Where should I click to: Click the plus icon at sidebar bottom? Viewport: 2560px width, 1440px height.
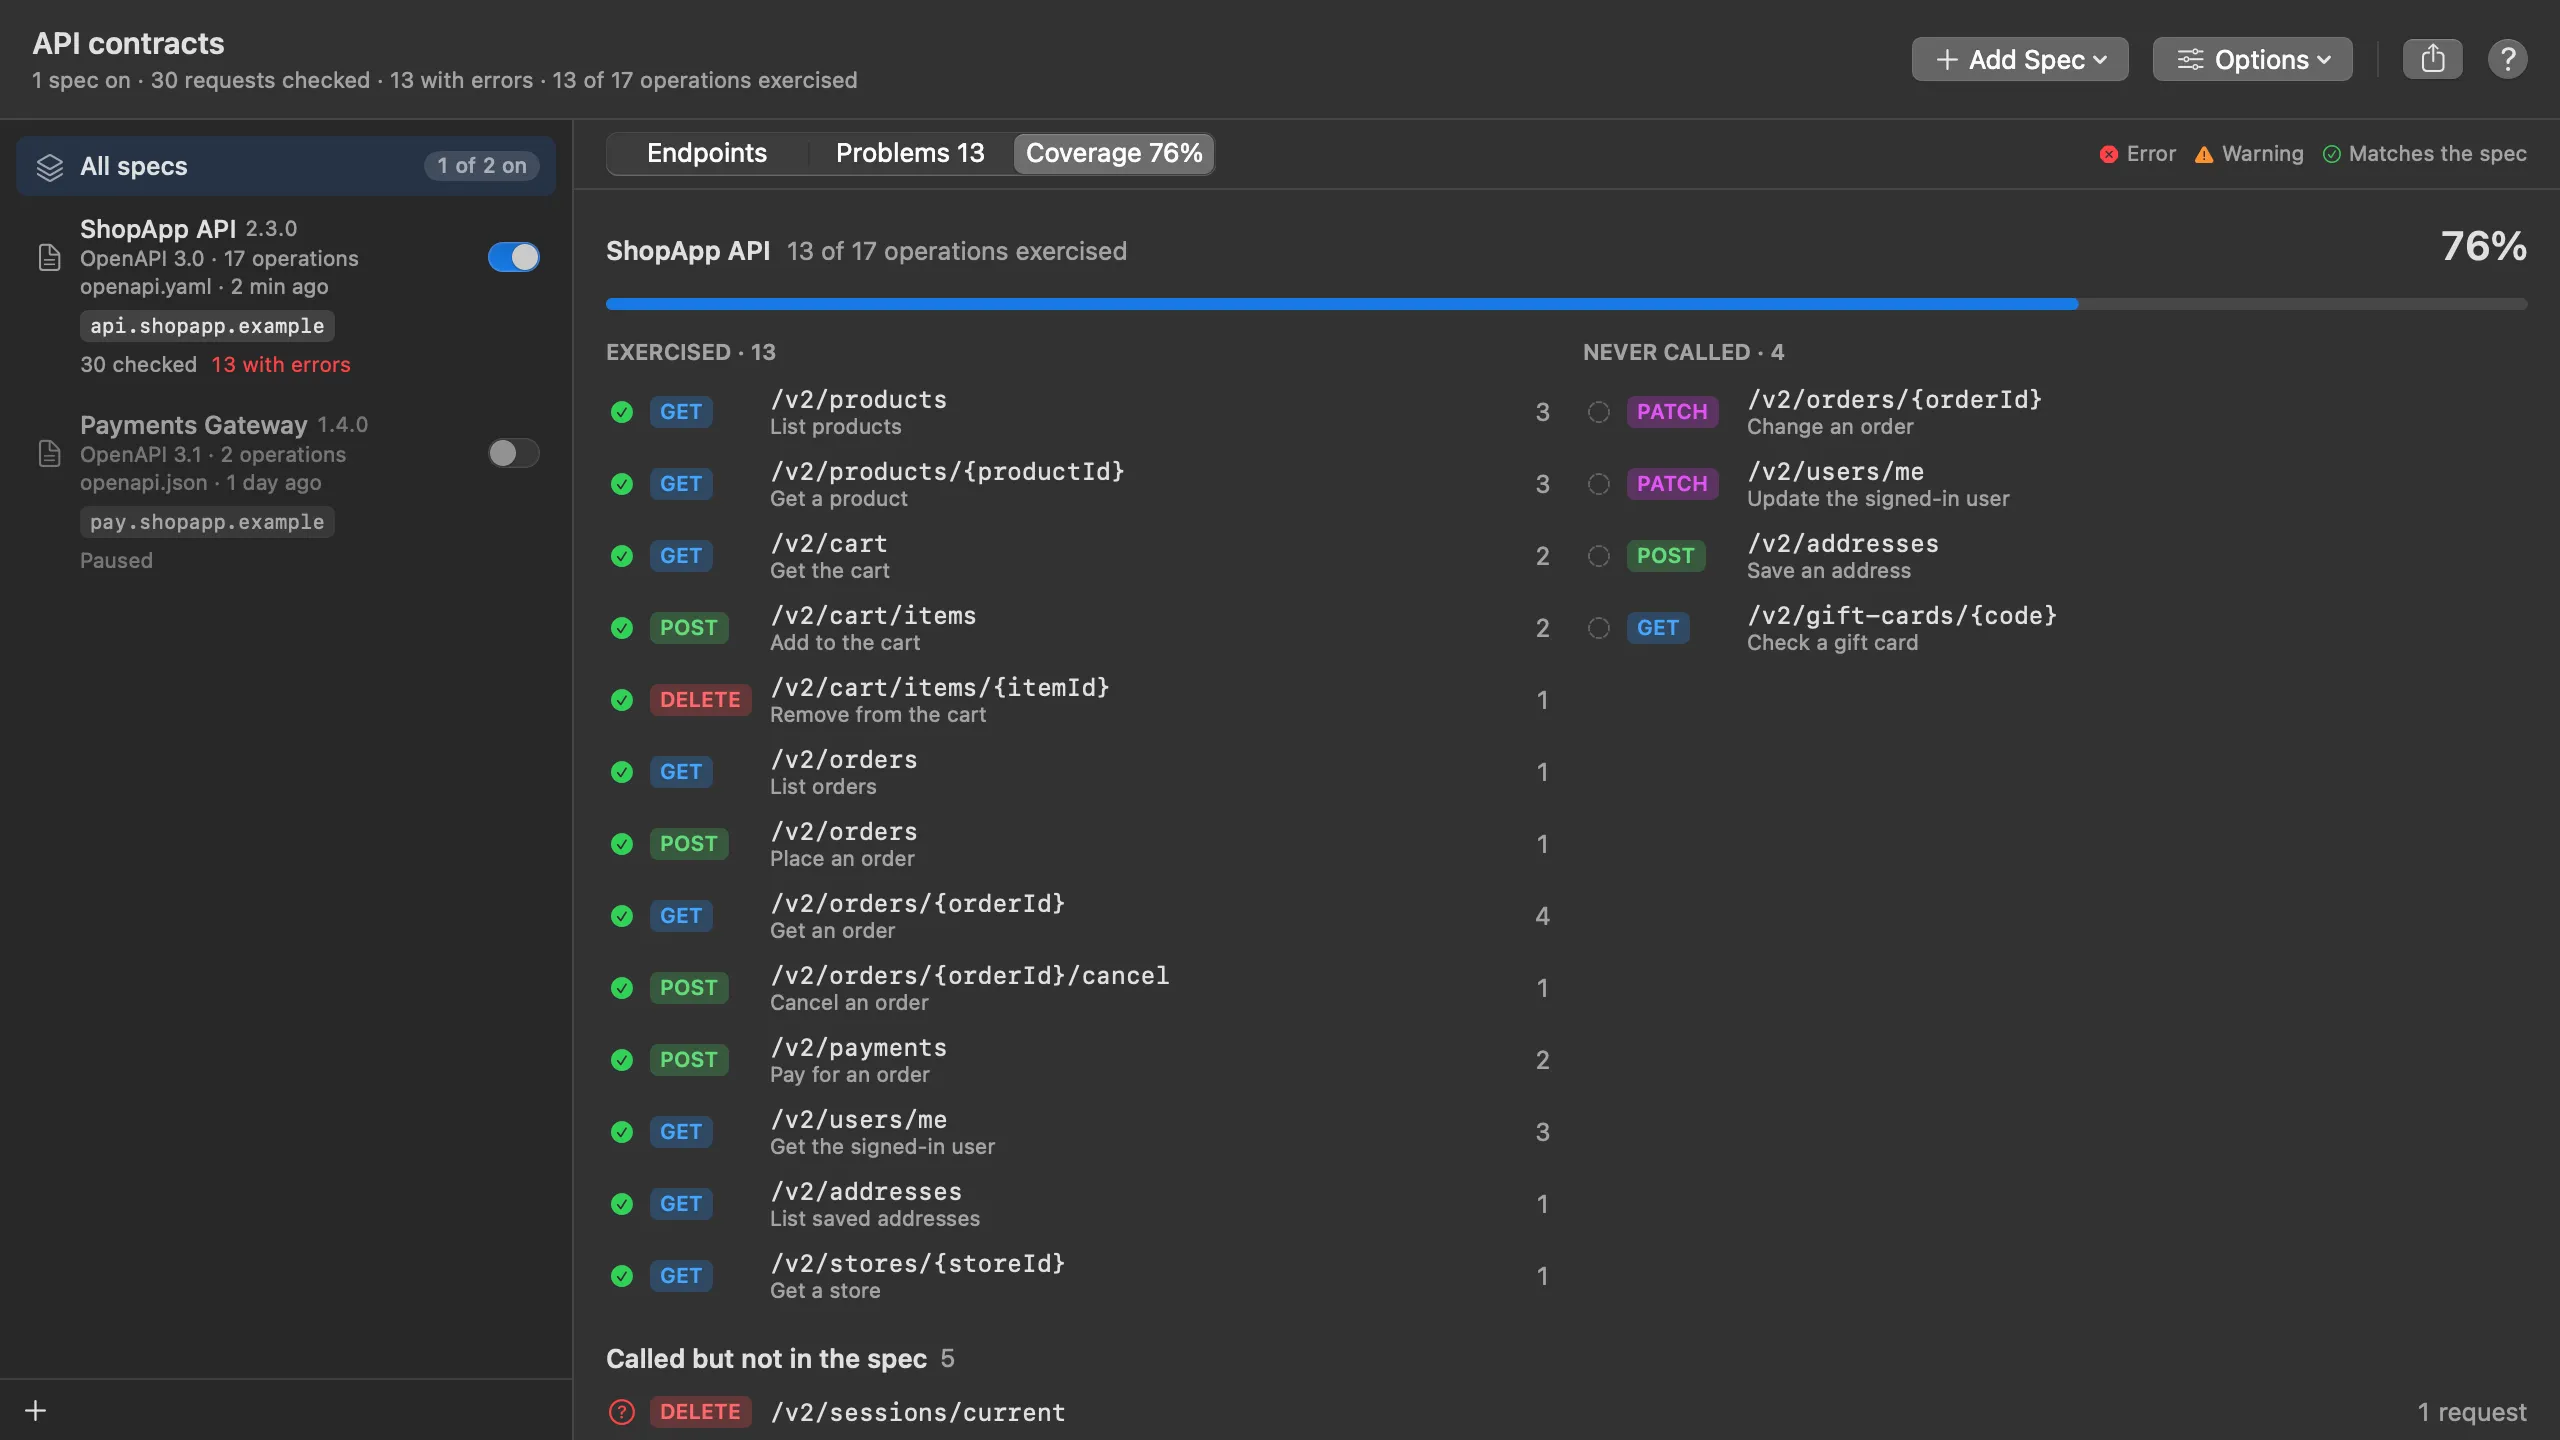[36, 1410]
